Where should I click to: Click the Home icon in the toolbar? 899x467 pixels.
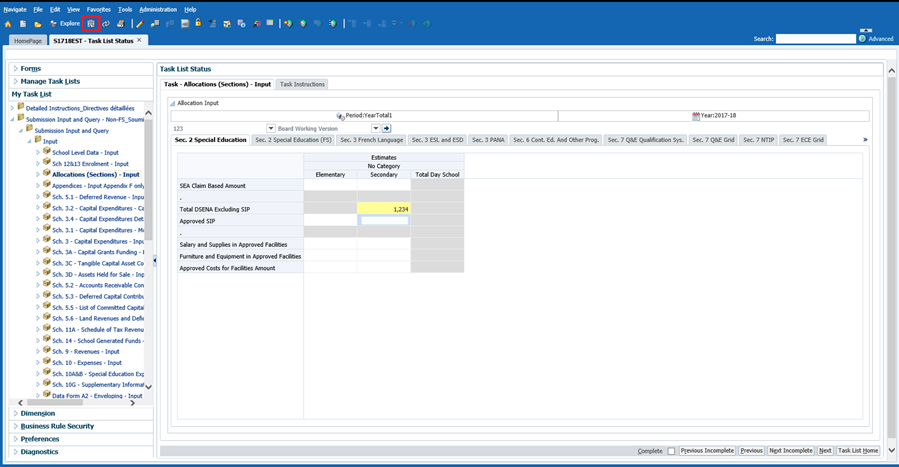tap(9, 23)
